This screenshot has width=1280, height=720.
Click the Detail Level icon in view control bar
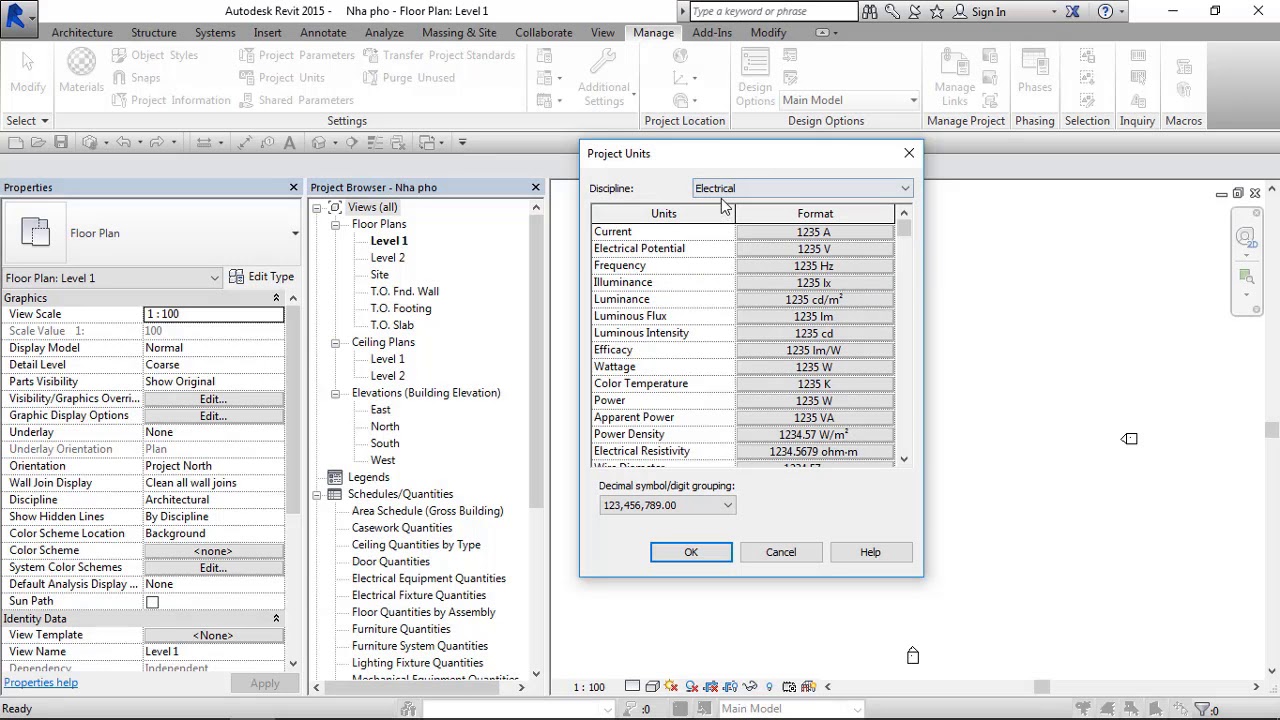pyautogui.click(x=633, y=687)
